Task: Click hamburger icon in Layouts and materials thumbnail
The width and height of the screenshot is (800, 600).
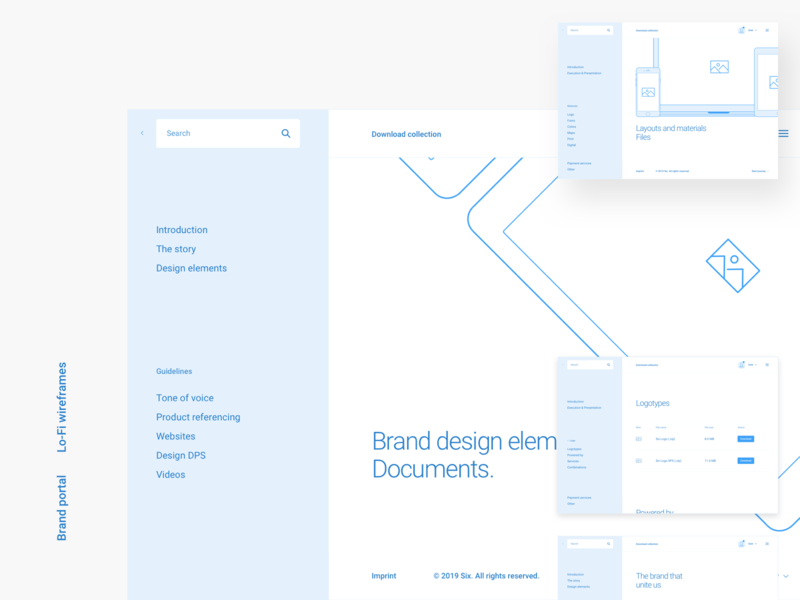Action: point(767,31)
